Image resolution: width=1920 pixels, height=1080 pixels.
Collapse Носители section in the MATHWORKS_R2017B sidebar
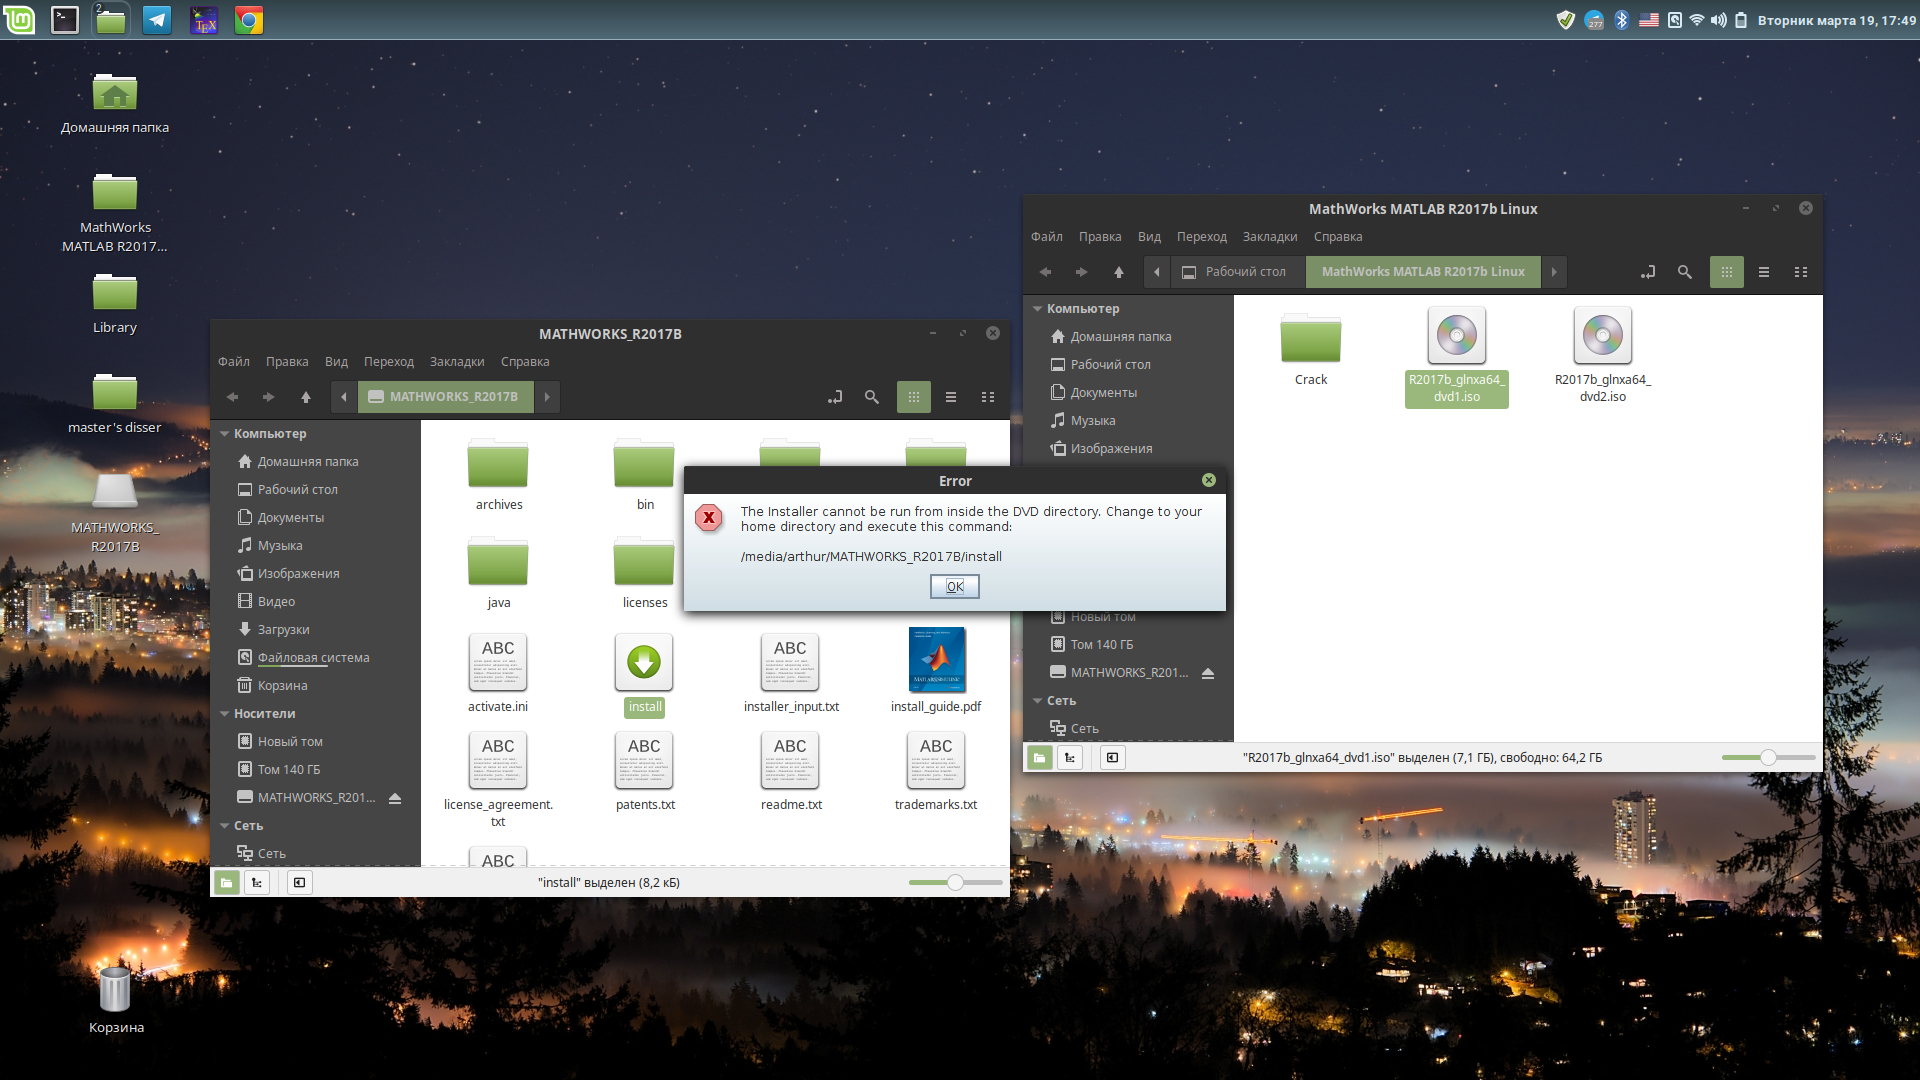pyautogui.click(x=225, y=714)
